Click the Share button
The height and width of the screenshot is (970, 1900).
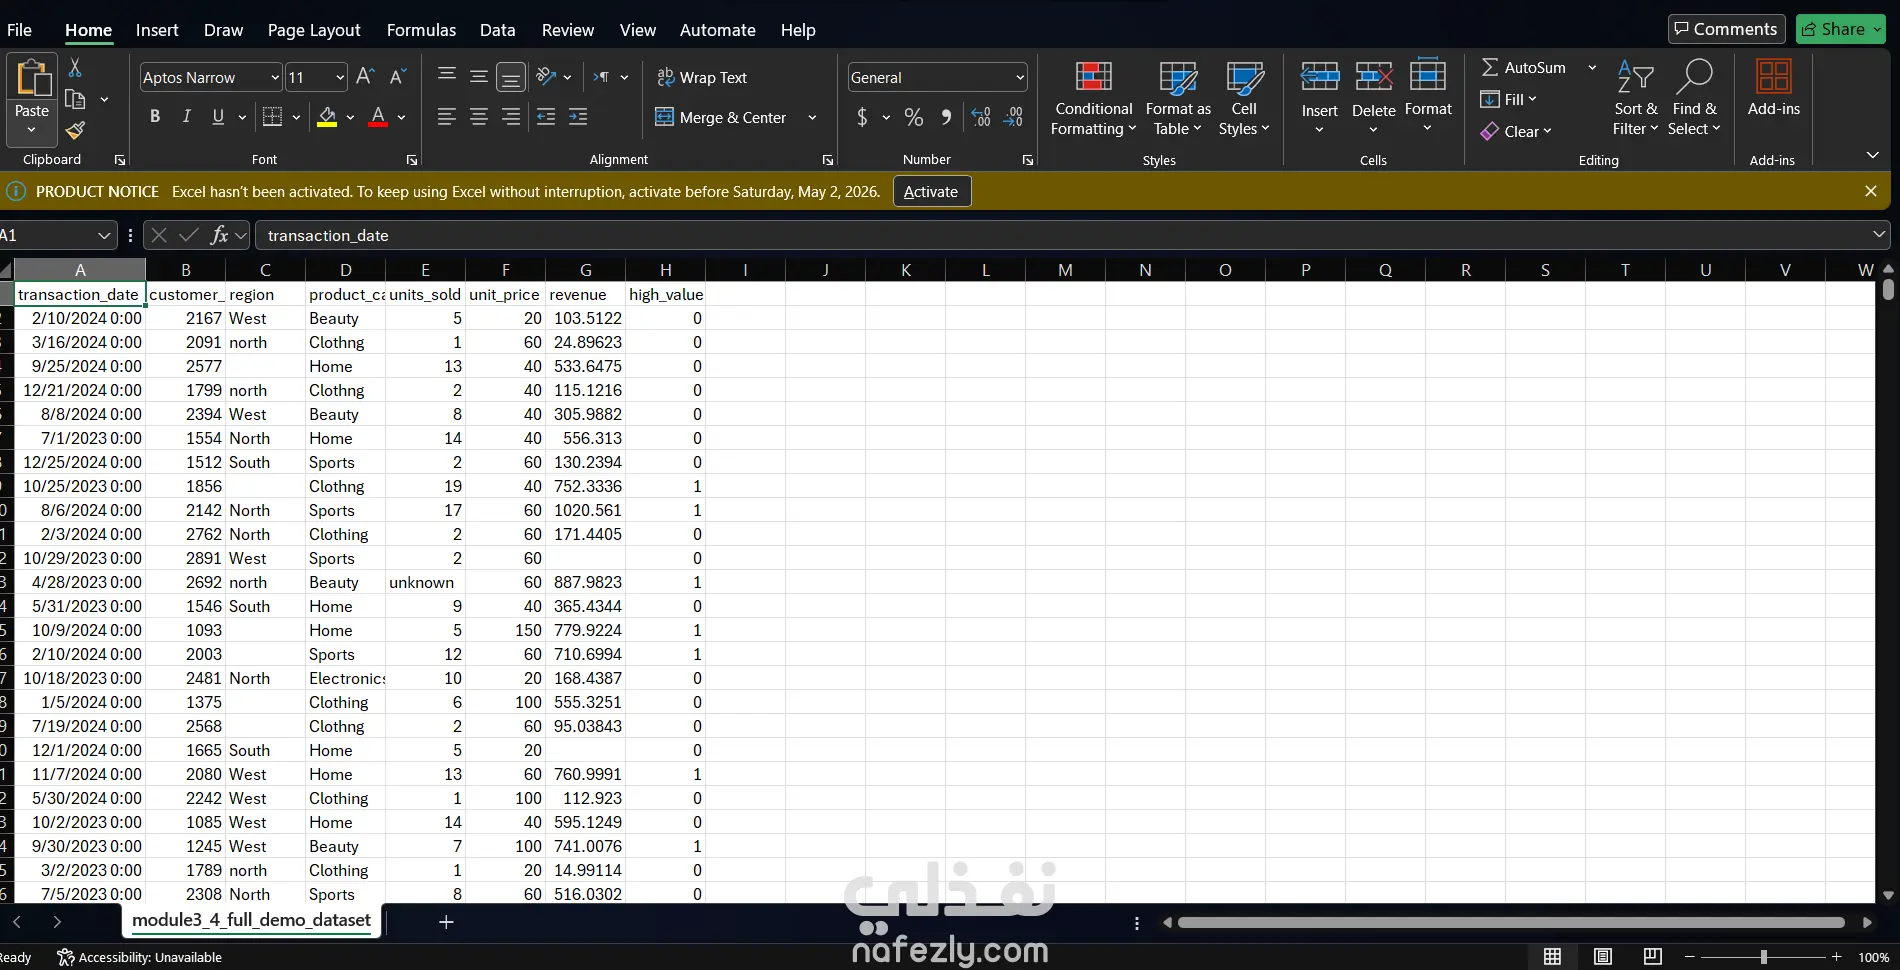coord(1841,29)
